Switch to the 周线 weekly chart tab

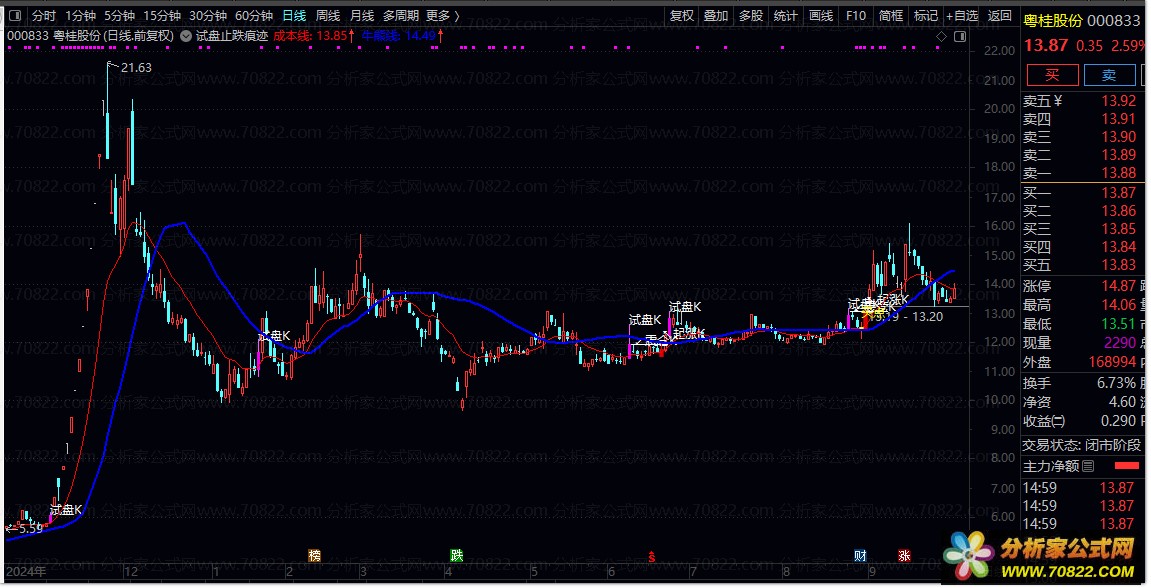[x=328, y=16]
